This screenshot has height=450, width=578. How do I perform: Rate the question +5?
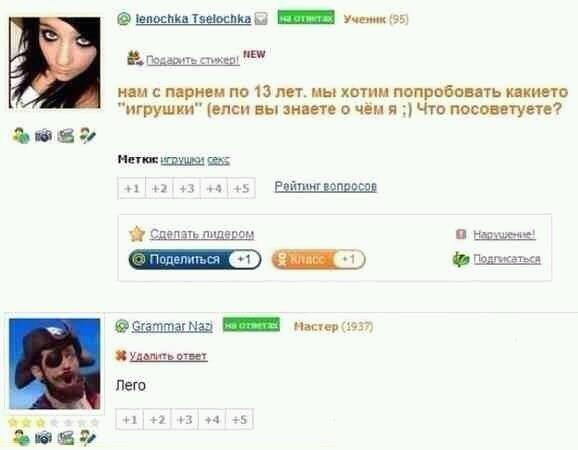pos(241,188)
